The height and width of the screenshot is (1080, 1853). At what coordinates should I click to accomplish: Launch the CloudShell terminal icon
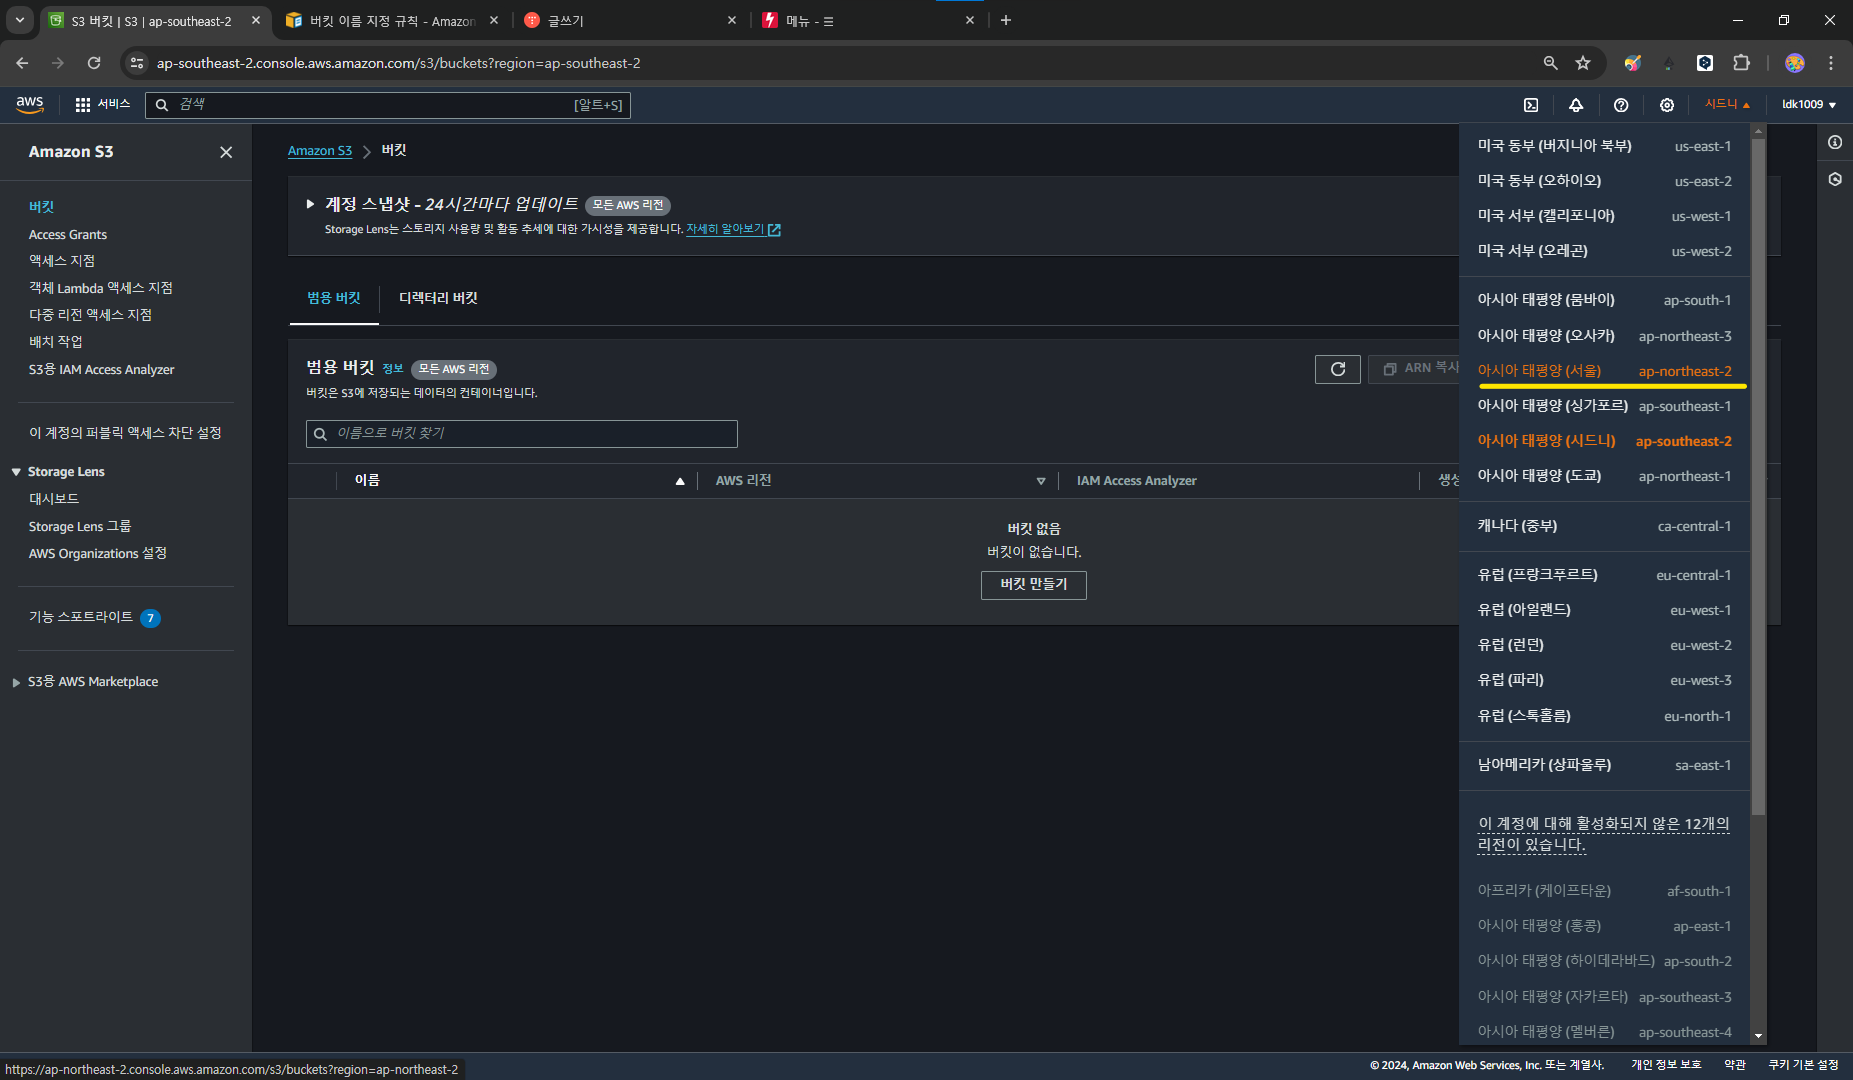[x=1531, y=105]
